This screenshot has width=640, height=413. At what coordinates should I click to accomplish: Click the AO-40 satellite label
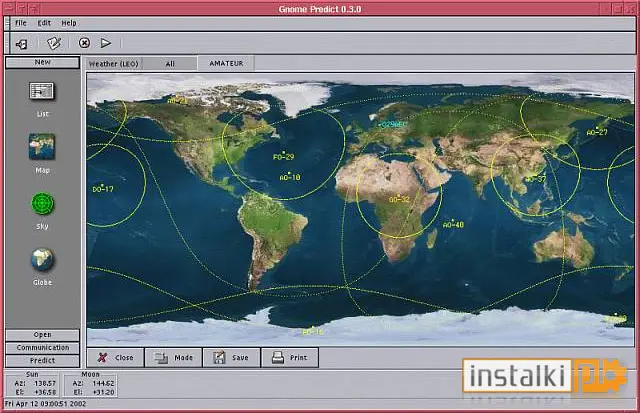click(x=453, y=225)
